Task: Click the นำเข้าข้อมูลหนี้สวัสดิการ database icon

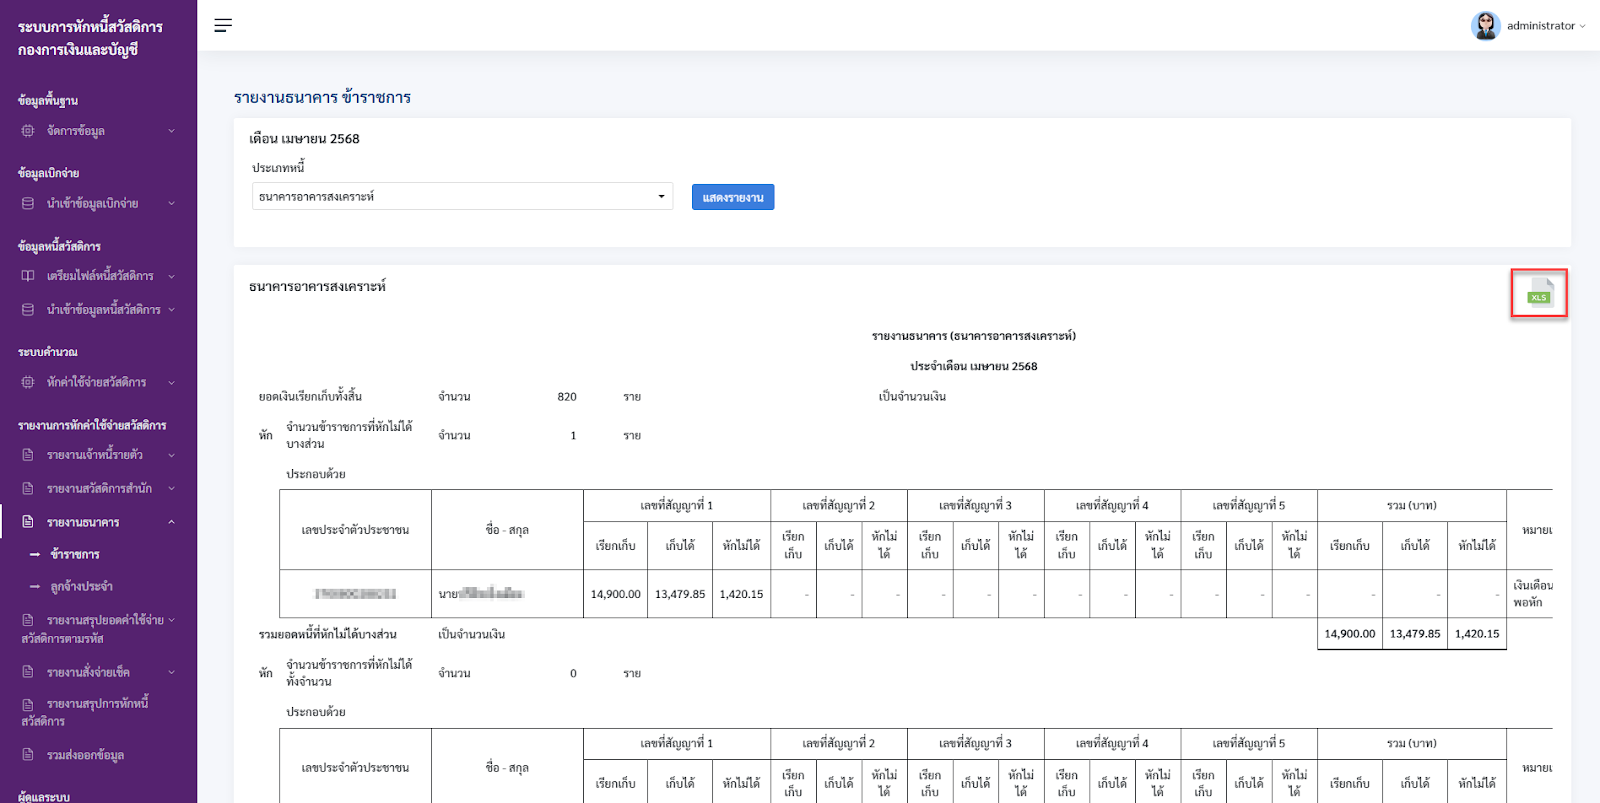Action: (28, 310)
